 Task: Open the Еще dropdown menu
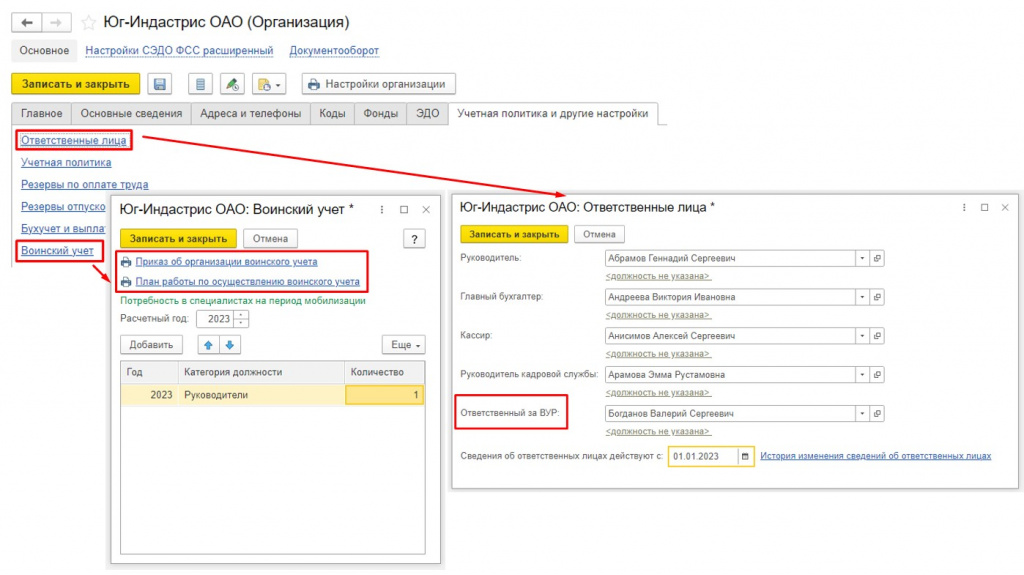click(404, 344)
